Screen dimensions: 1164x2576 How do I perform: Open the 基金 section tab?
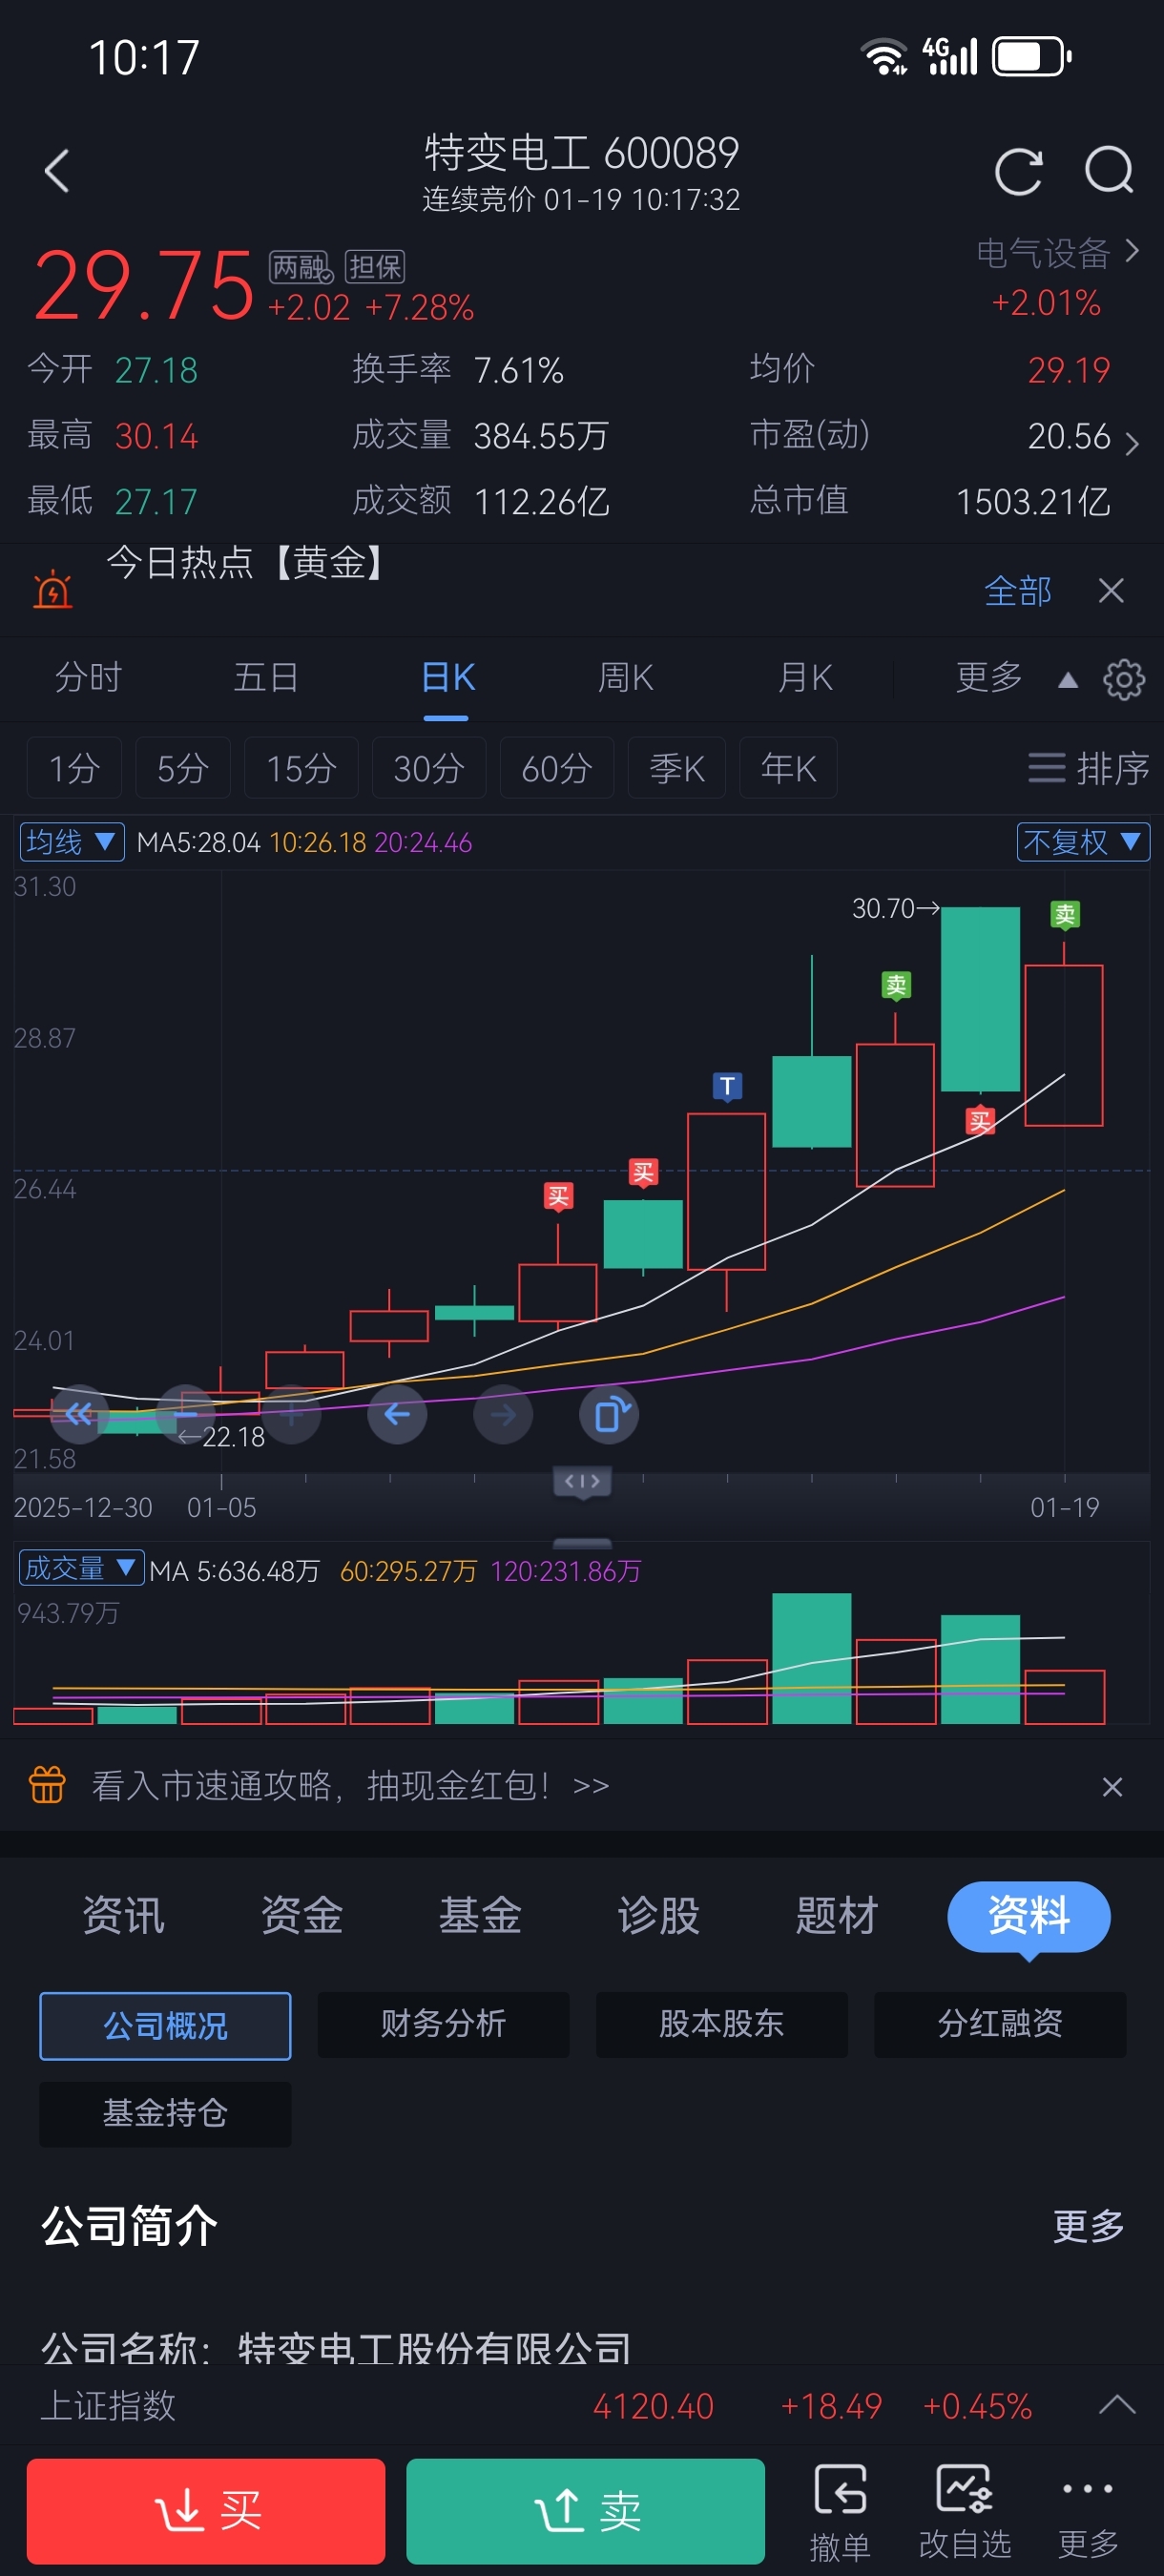480,1916
